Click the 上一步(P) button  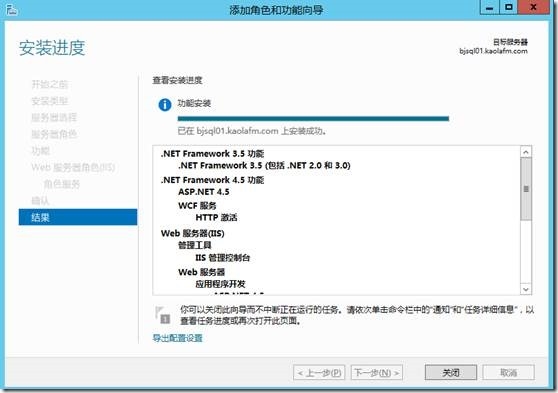pyautogui.click(x=319, y=373)
